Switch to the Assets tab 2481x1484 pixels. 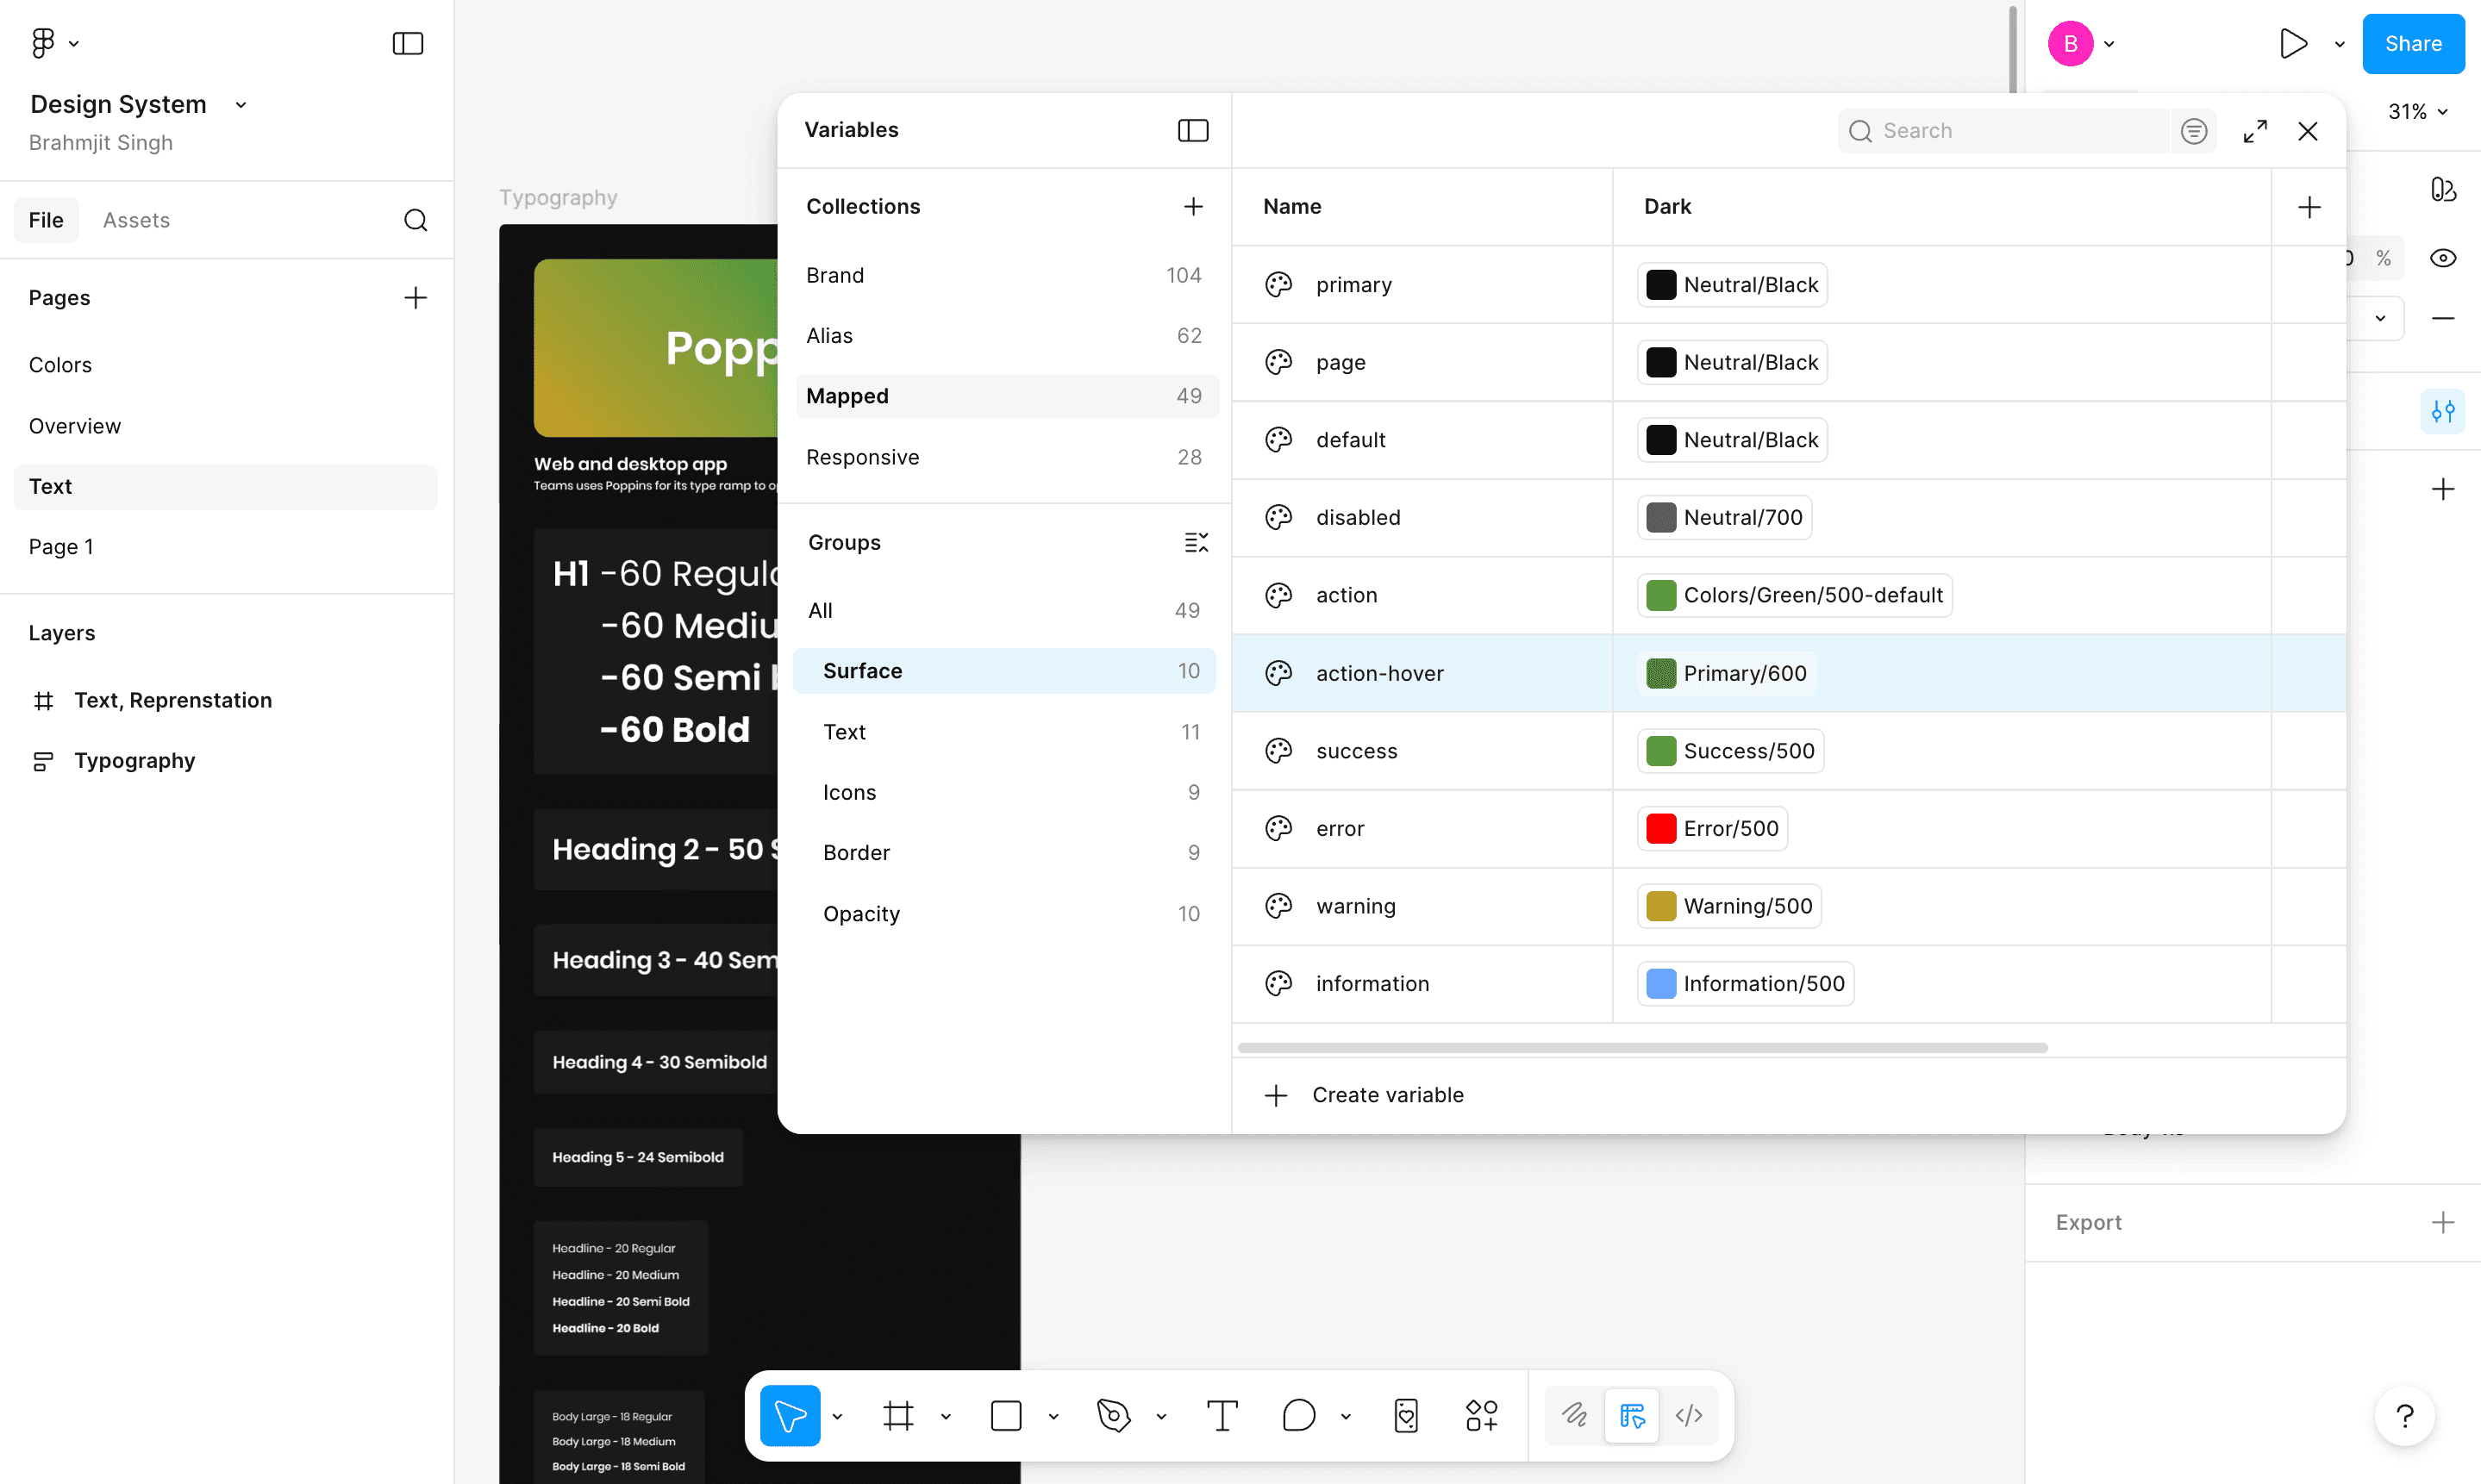pos(136,220)
